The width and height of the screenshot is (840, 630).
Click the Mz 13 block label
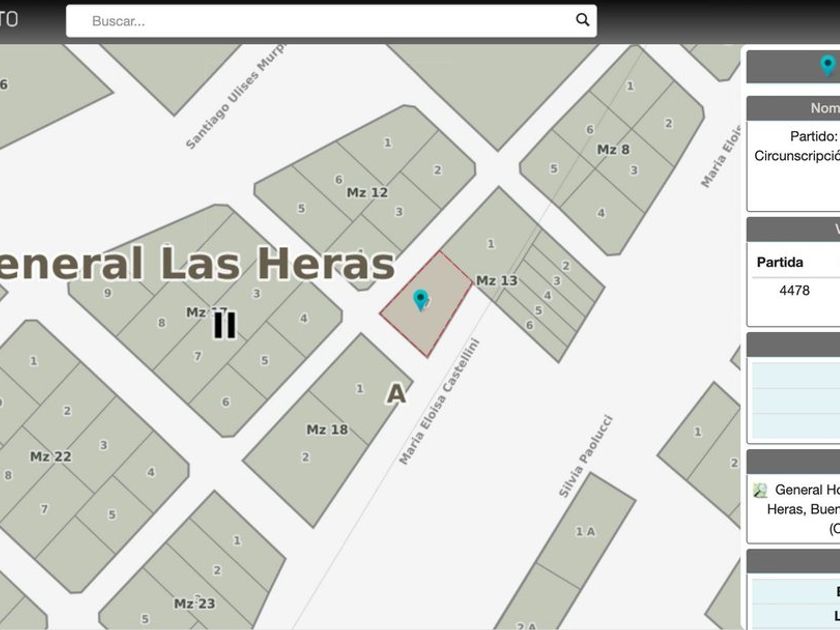(x=497, y=280)
